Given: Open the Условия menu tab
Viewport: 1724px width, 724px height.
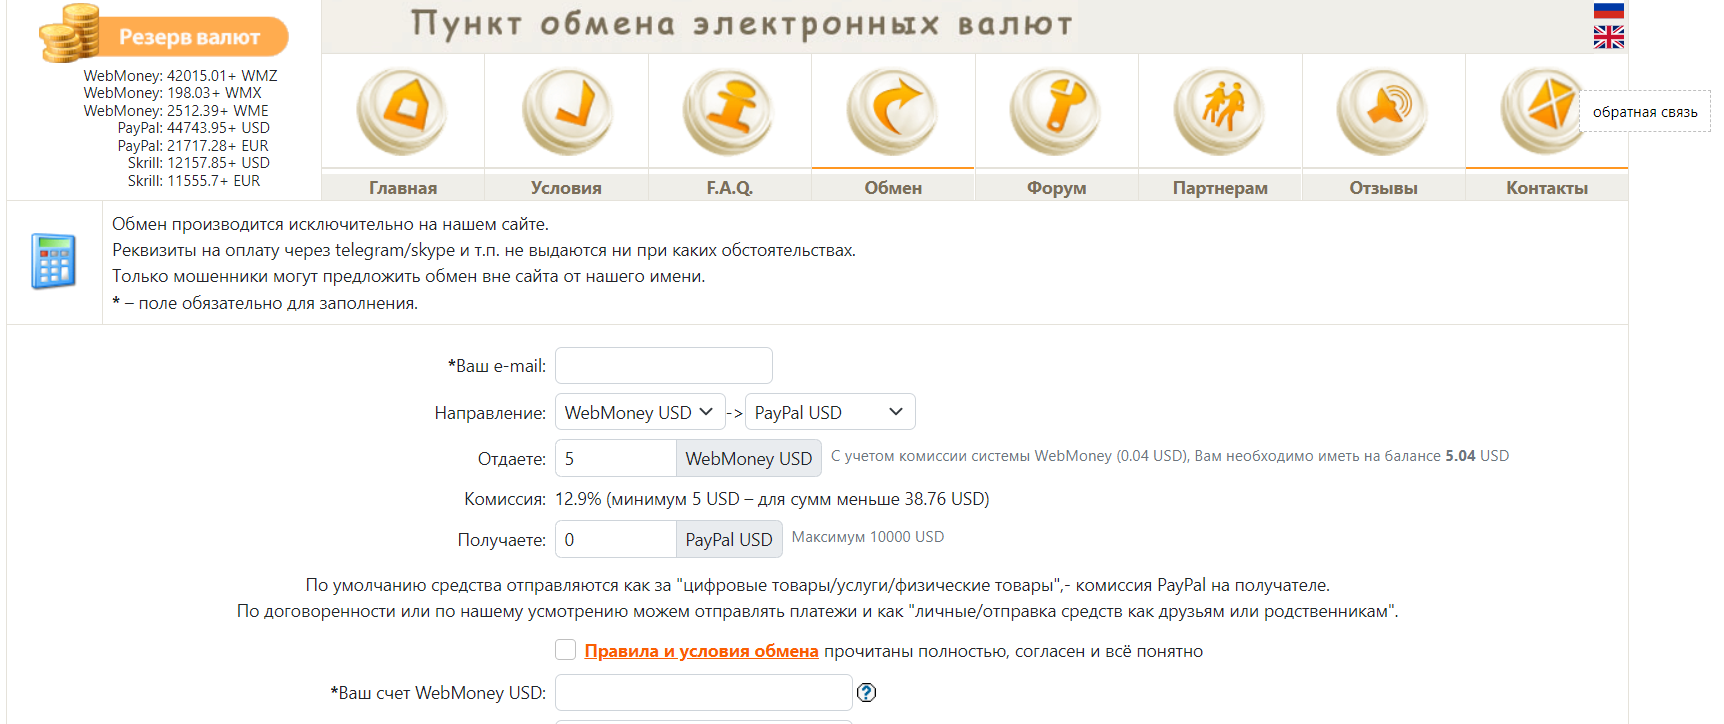Looking at the screenshot, I should click(x=566, y=187).
